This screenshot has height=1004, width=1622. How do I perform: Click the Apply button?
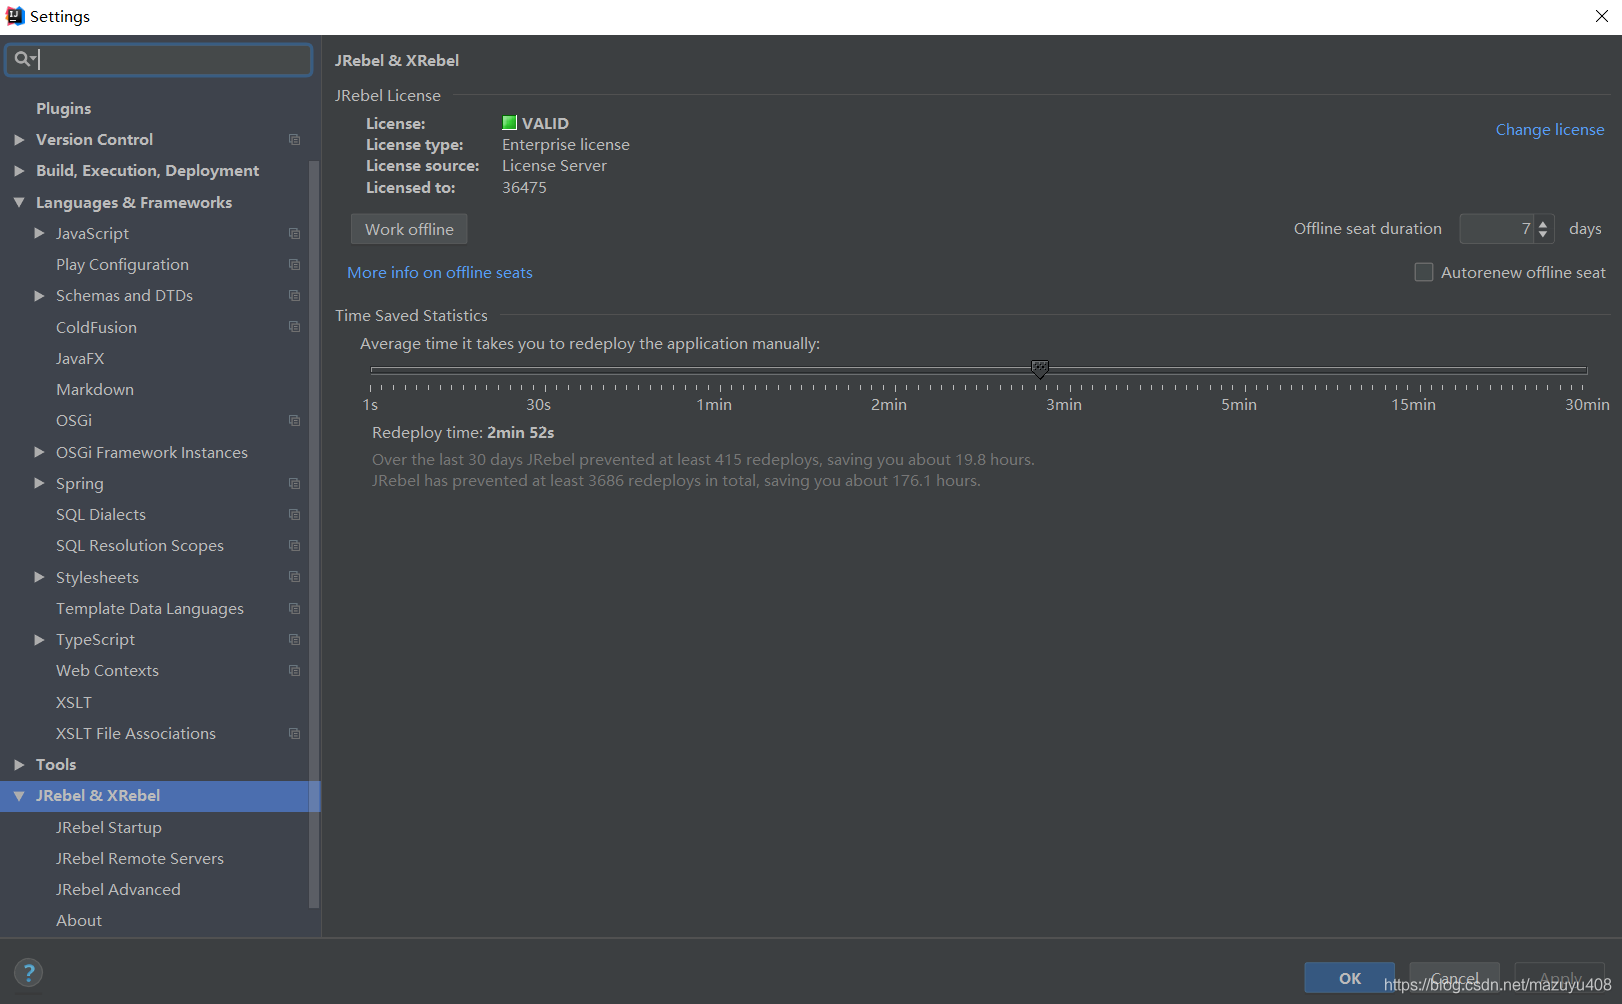(1560, 978)
